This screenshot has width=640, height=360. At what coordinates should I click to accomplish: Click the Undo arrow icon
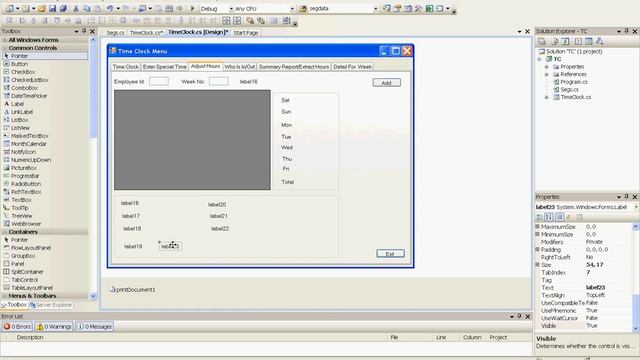110,8
